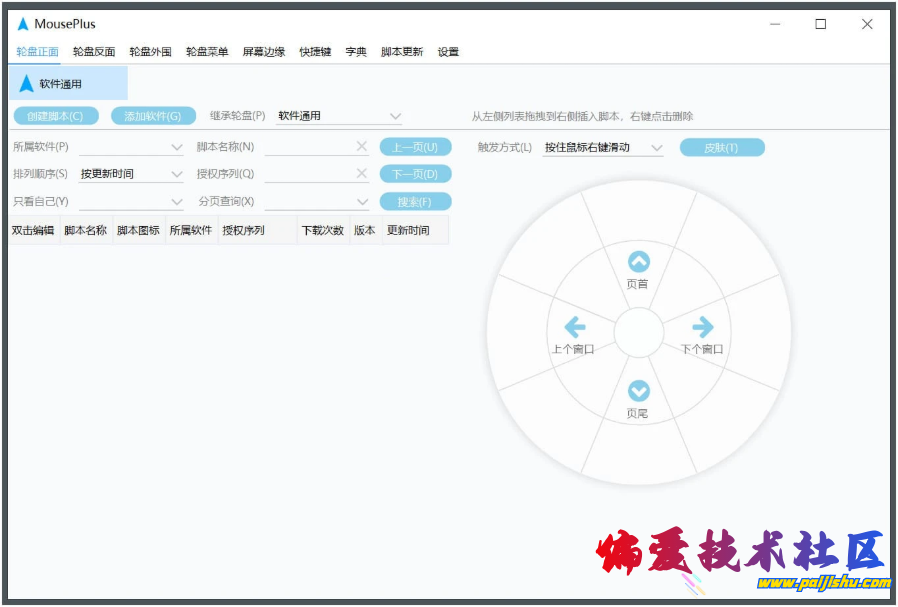
Task: Open the 屏幕边缘 tab
Action: (263, 52)
